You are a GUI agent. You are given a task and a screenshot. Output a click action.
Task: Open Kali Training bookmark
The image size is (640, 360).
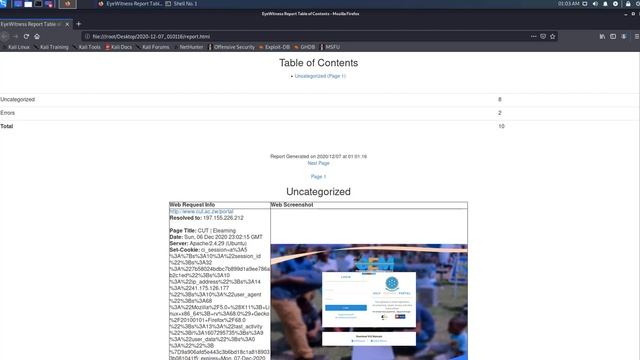[x=51, y=47]
